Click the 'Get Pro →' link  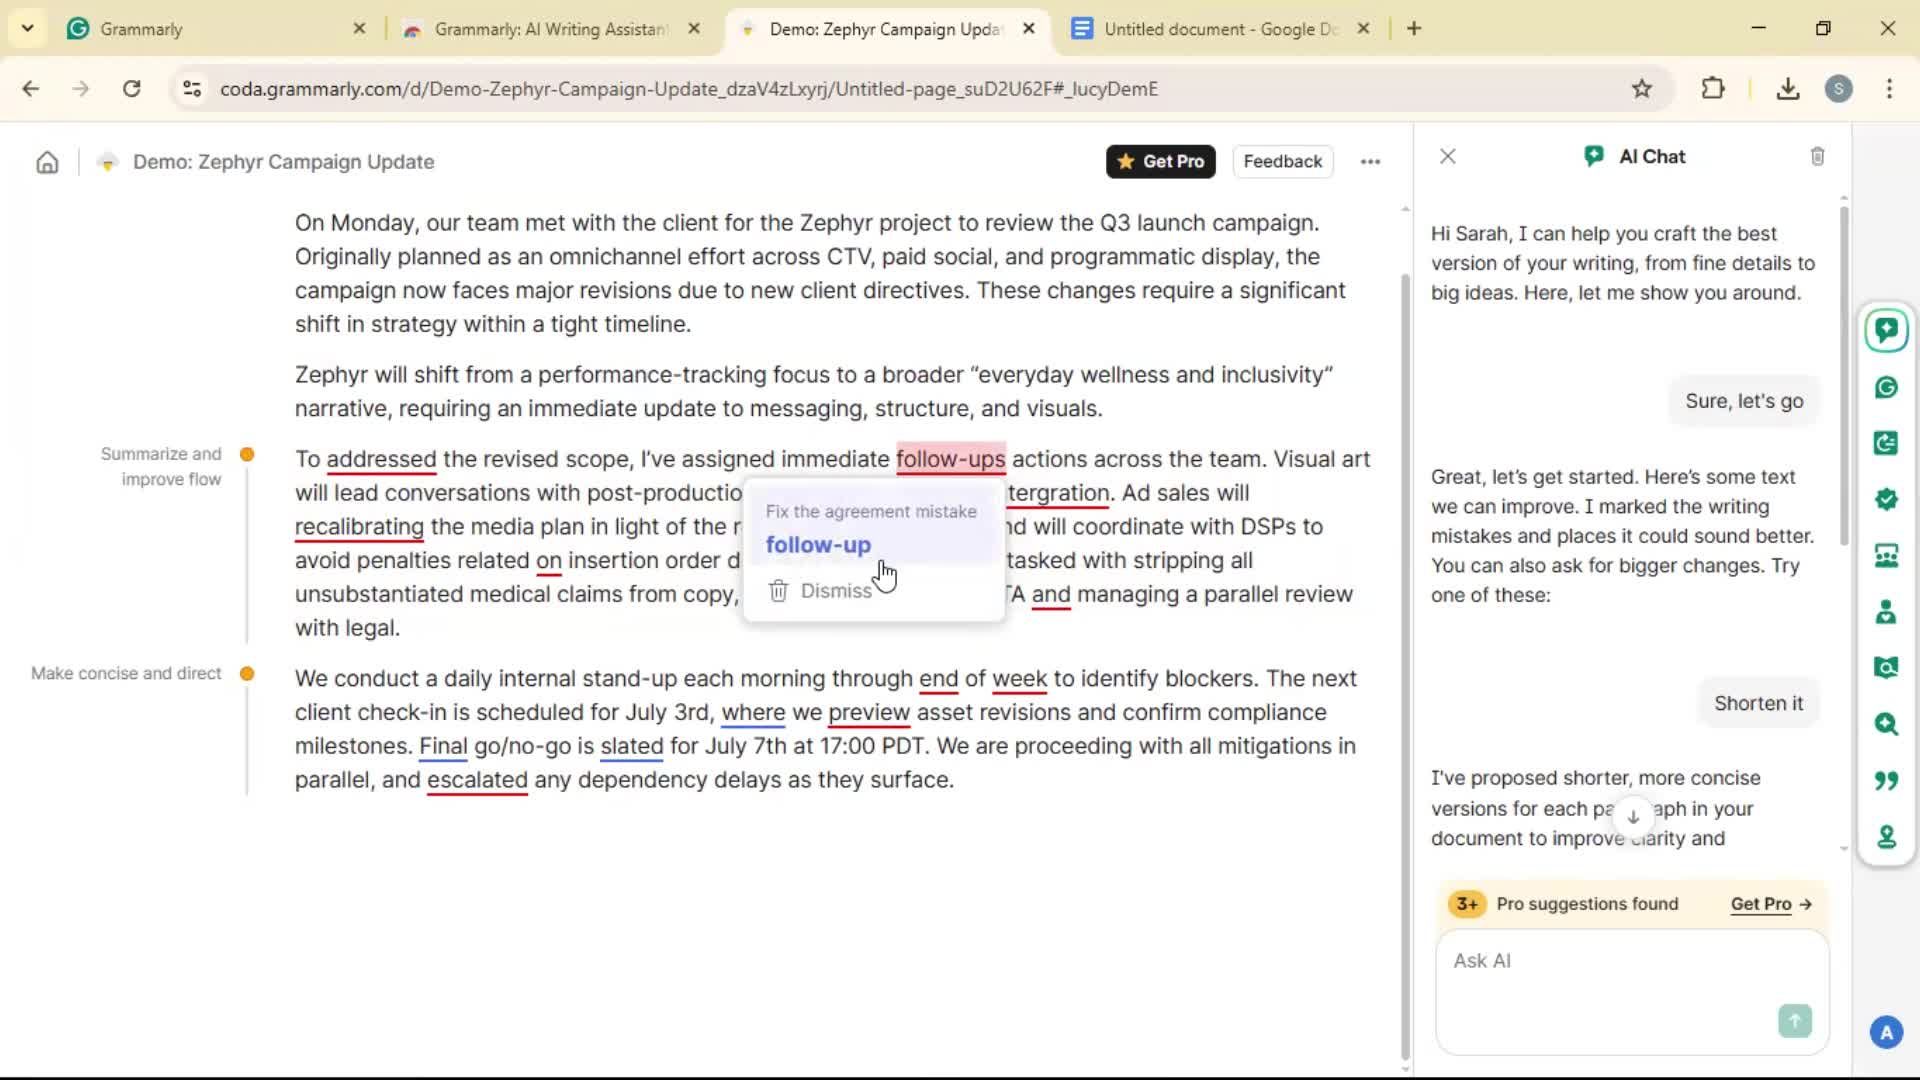point(1771,904)
